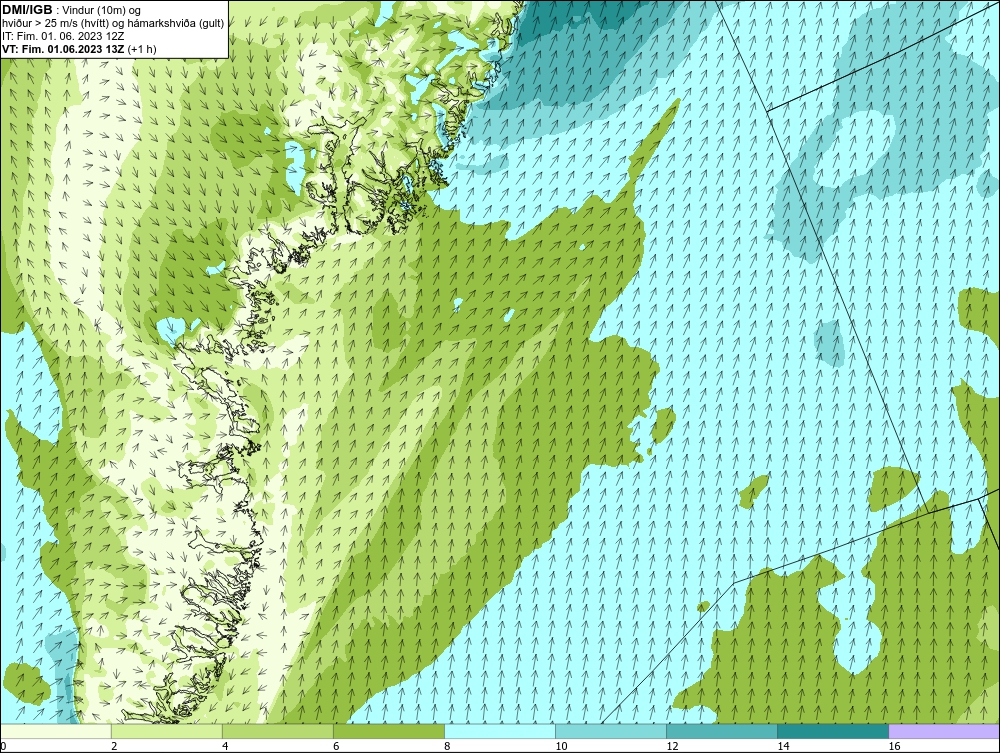Click the pale cyan 8-10 m/s legend swatch
Screen dimensions: 1000x753
(500, 731)
